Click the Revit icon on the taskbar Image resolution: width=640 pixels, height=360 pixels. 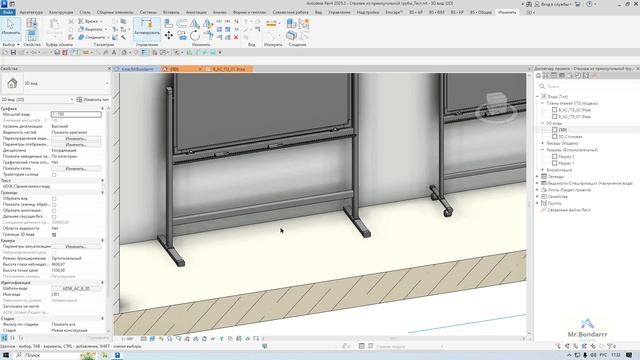point(117,356)
